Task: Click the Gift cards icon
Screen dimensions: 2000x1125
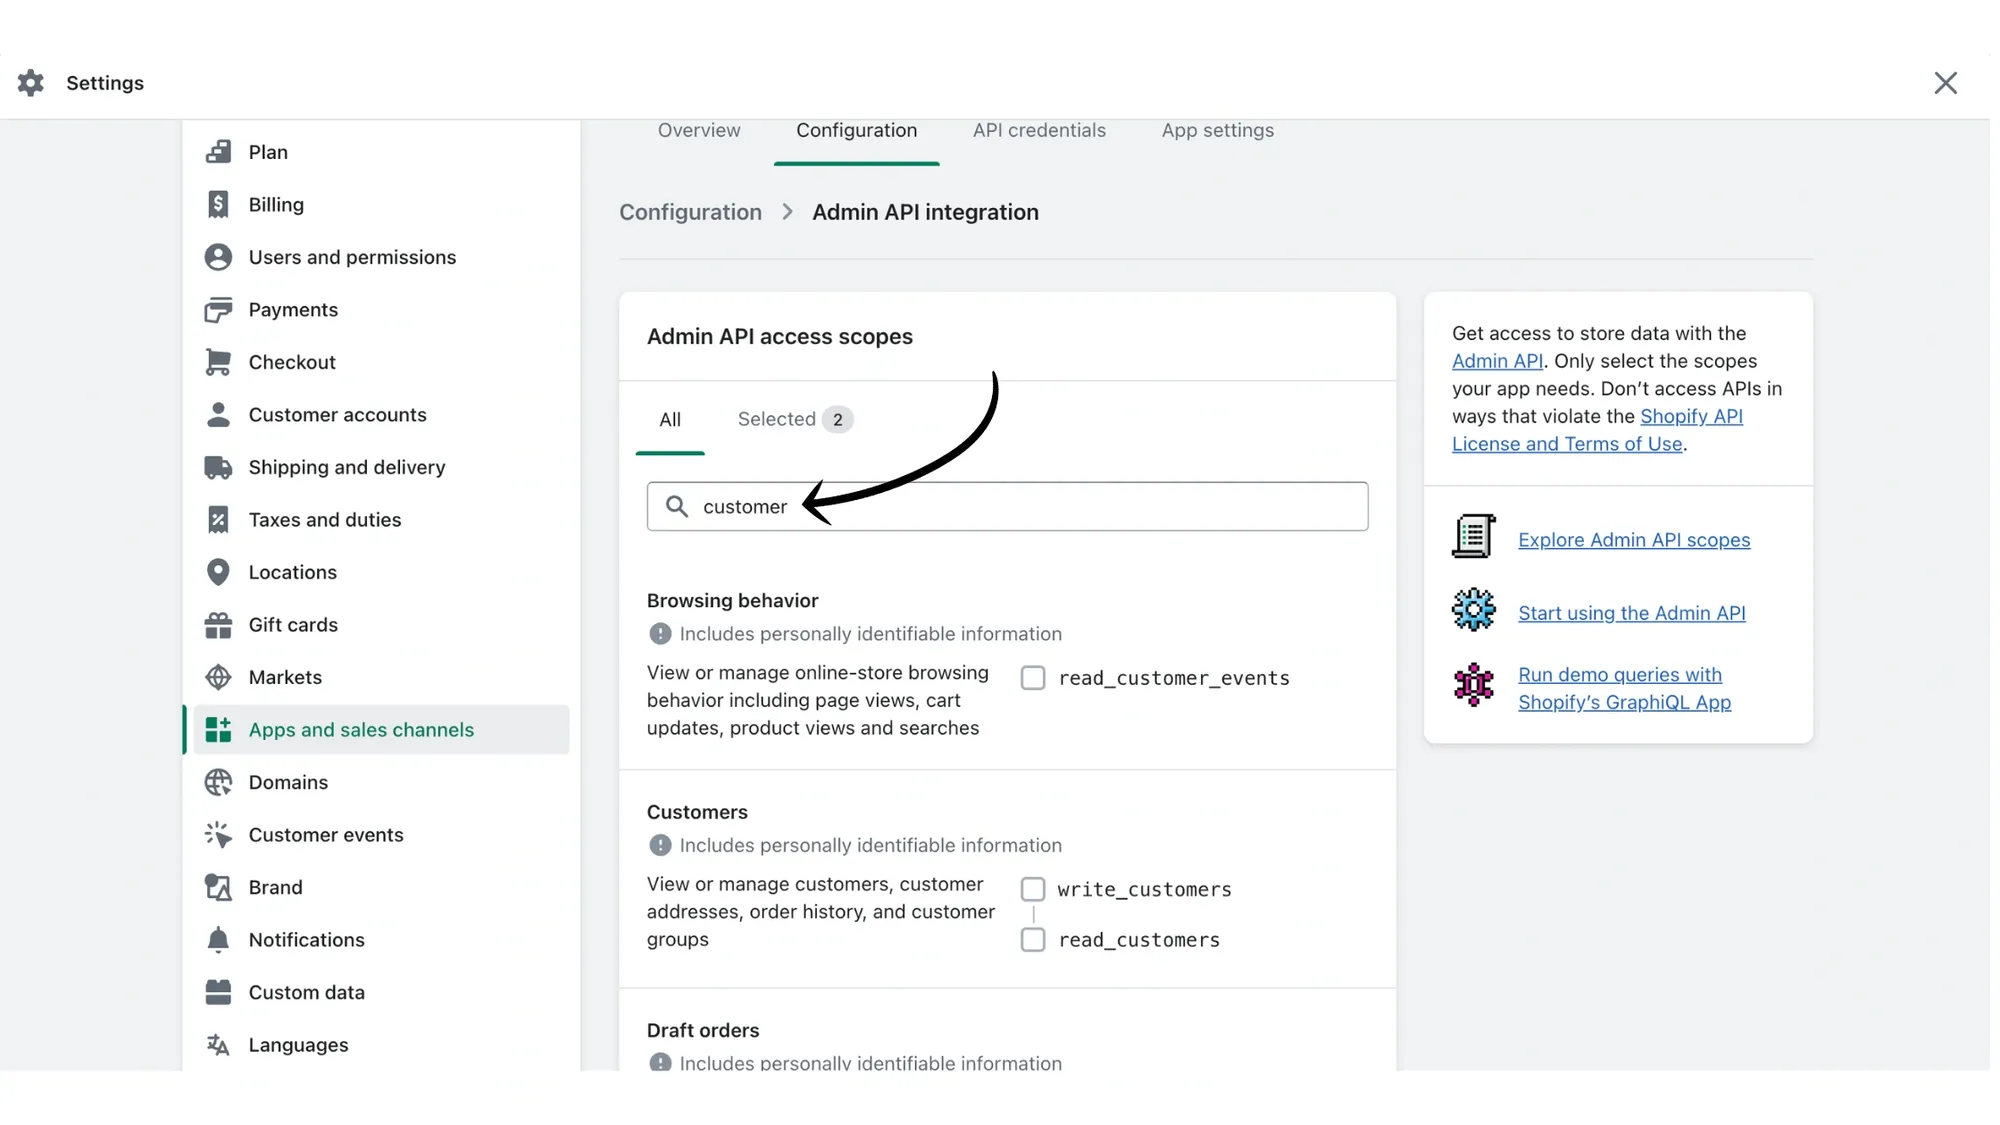Action: (x=218, y=624)
